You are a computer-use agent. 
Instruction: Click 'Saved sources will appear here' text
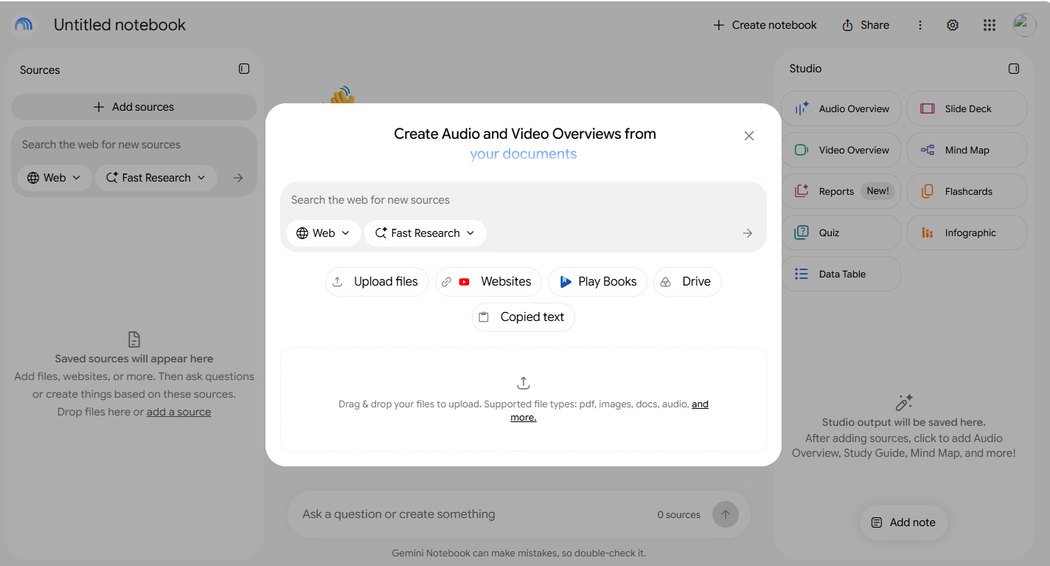tap(134, 359)
